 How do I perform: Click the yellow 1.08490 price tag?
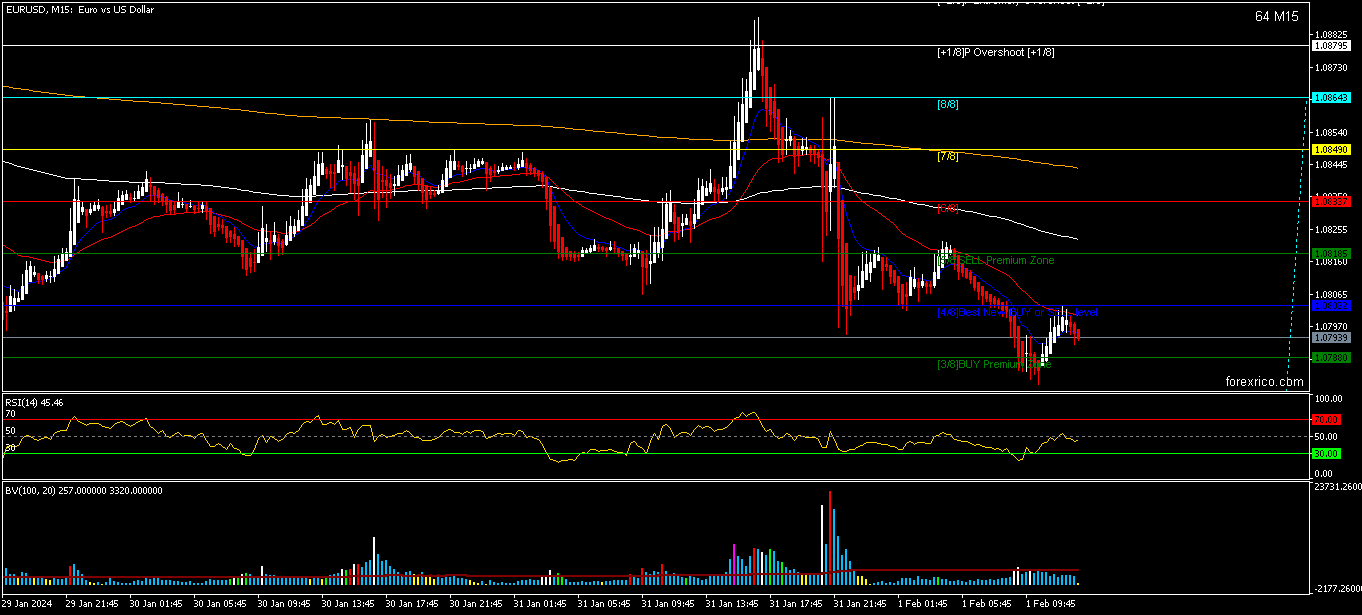(1333, 150)
